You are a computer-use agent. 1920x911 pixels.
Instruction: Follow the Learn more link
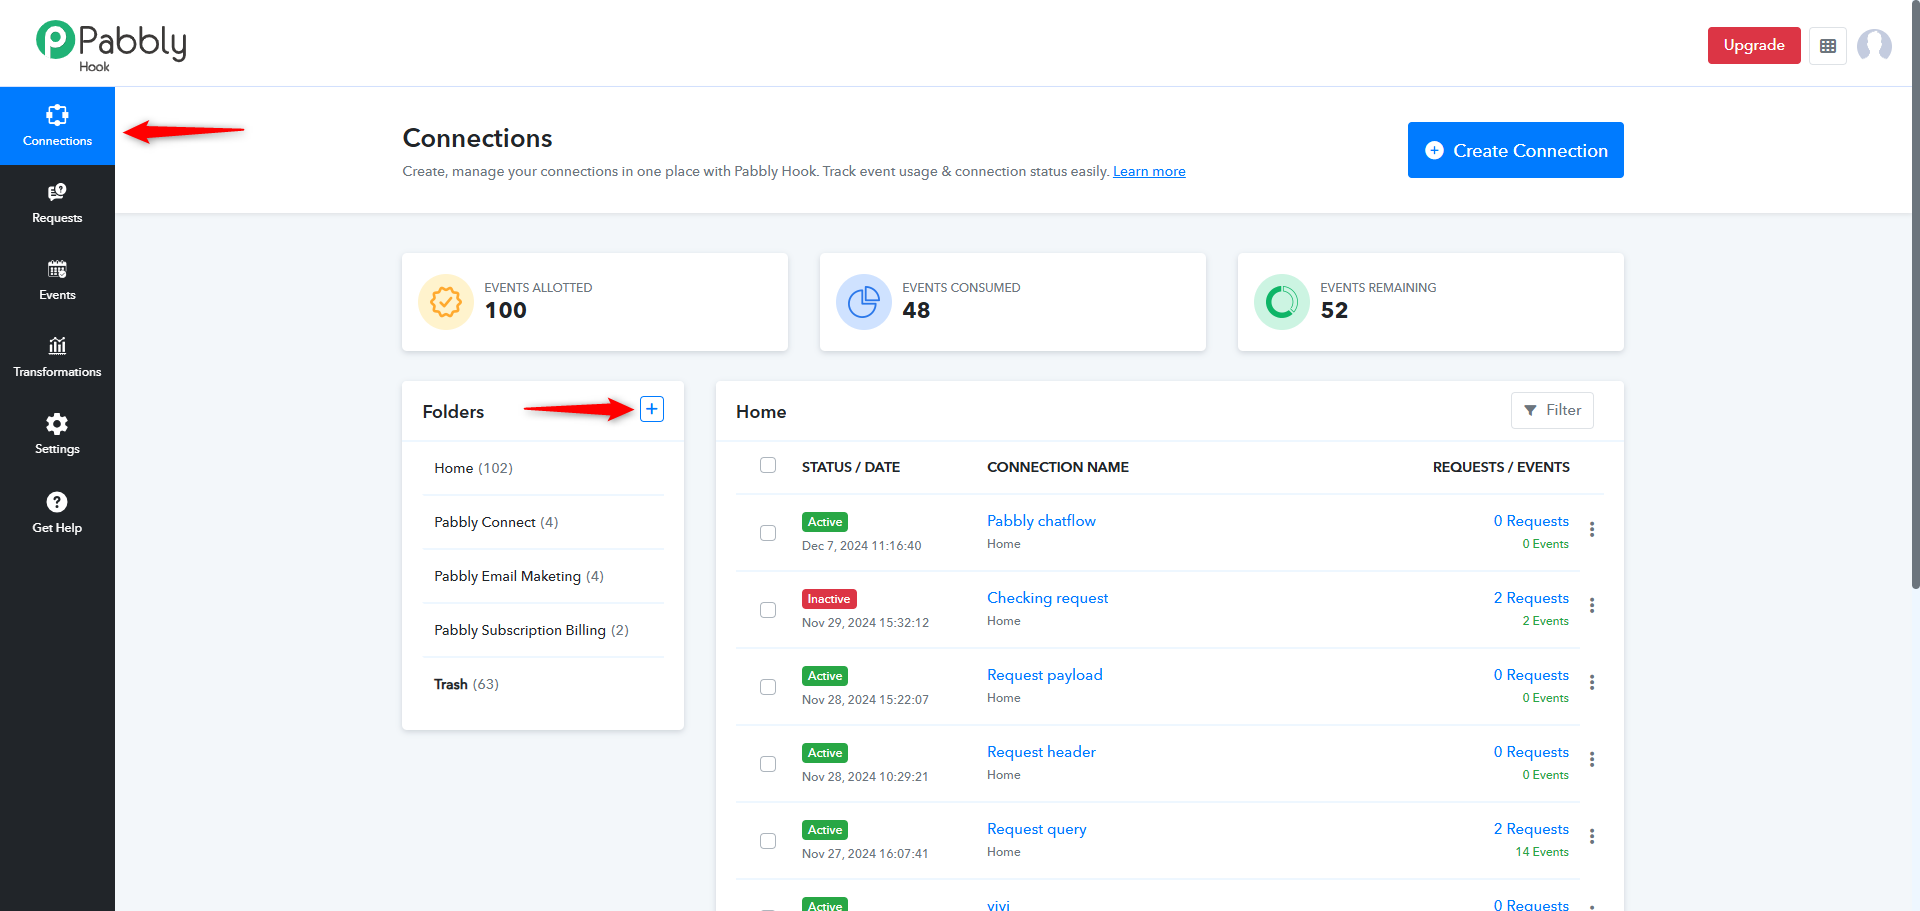tap(1149, 171)
